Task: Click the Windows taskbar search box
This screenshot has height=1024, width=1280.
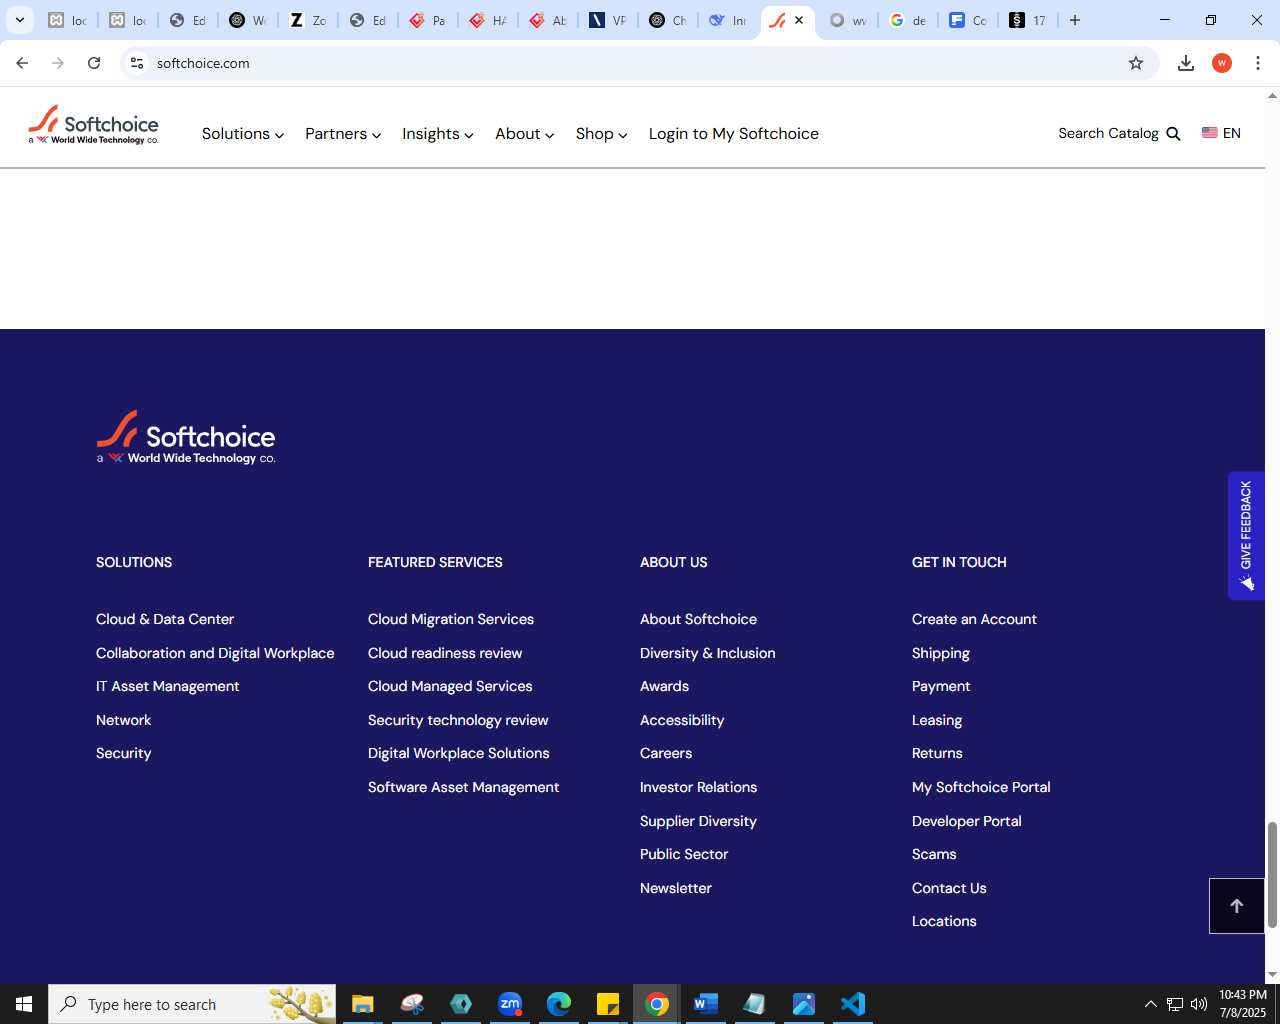Action: [x=192, y=1004]
